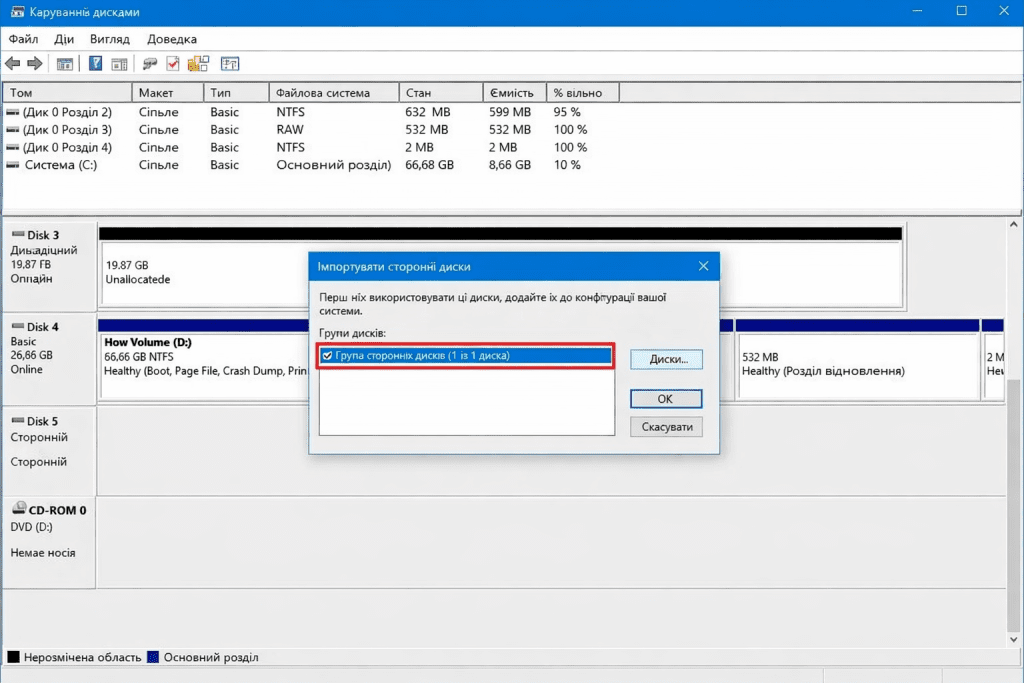Click the Forward arrow toolbar icon

(x=35, y=64)
